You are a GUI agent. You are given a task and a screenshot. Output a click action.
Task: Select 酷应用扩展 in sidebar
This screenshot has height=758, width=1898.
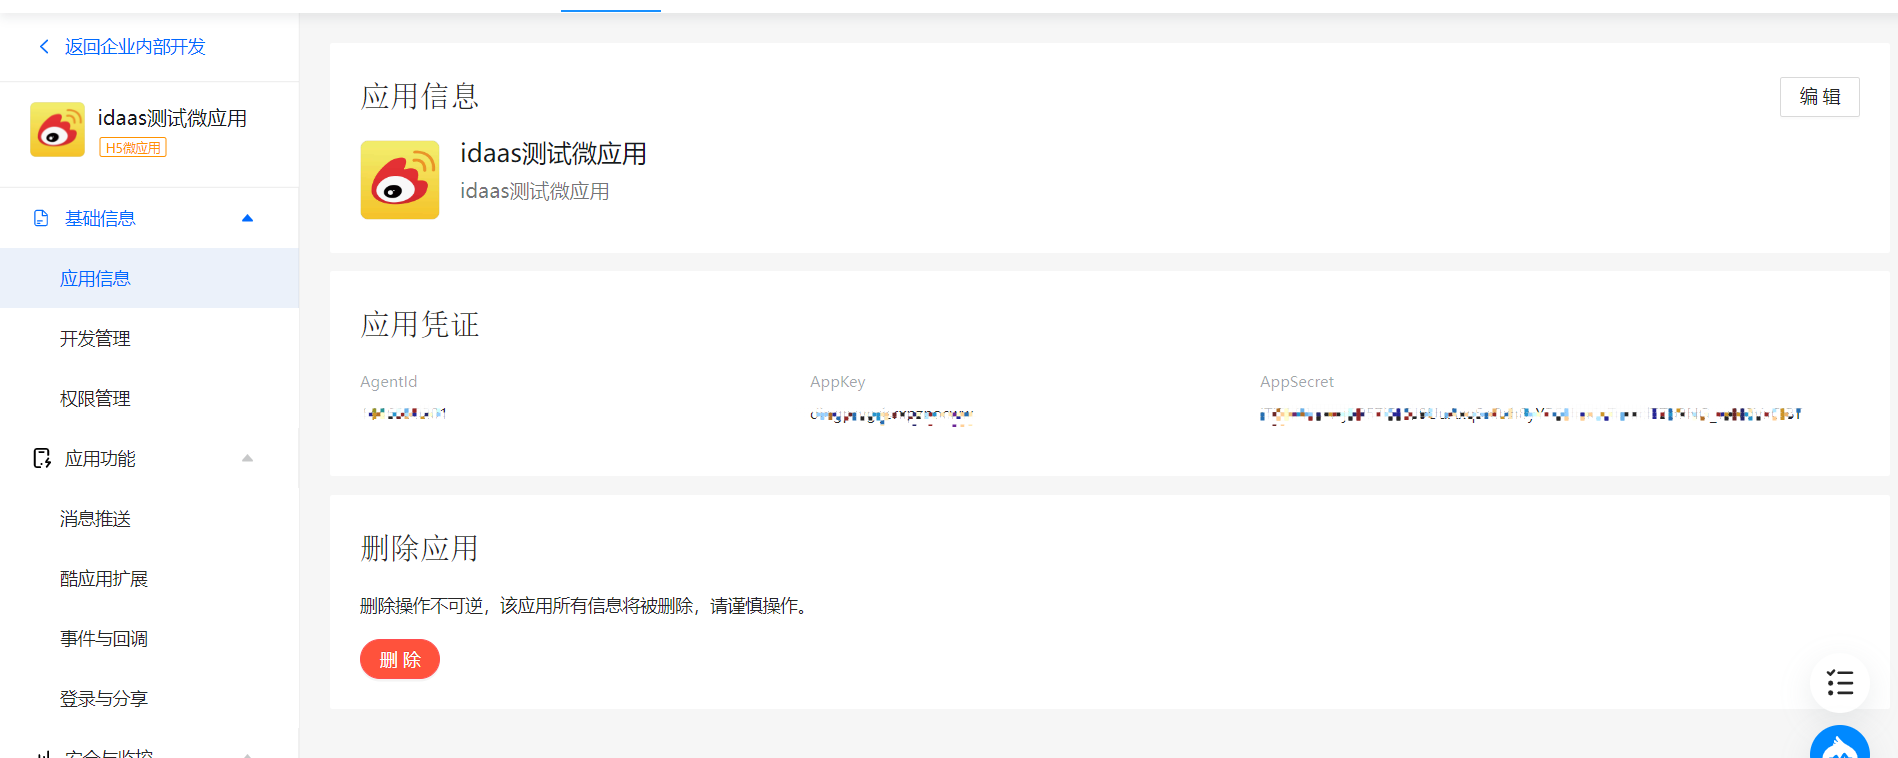104,579
